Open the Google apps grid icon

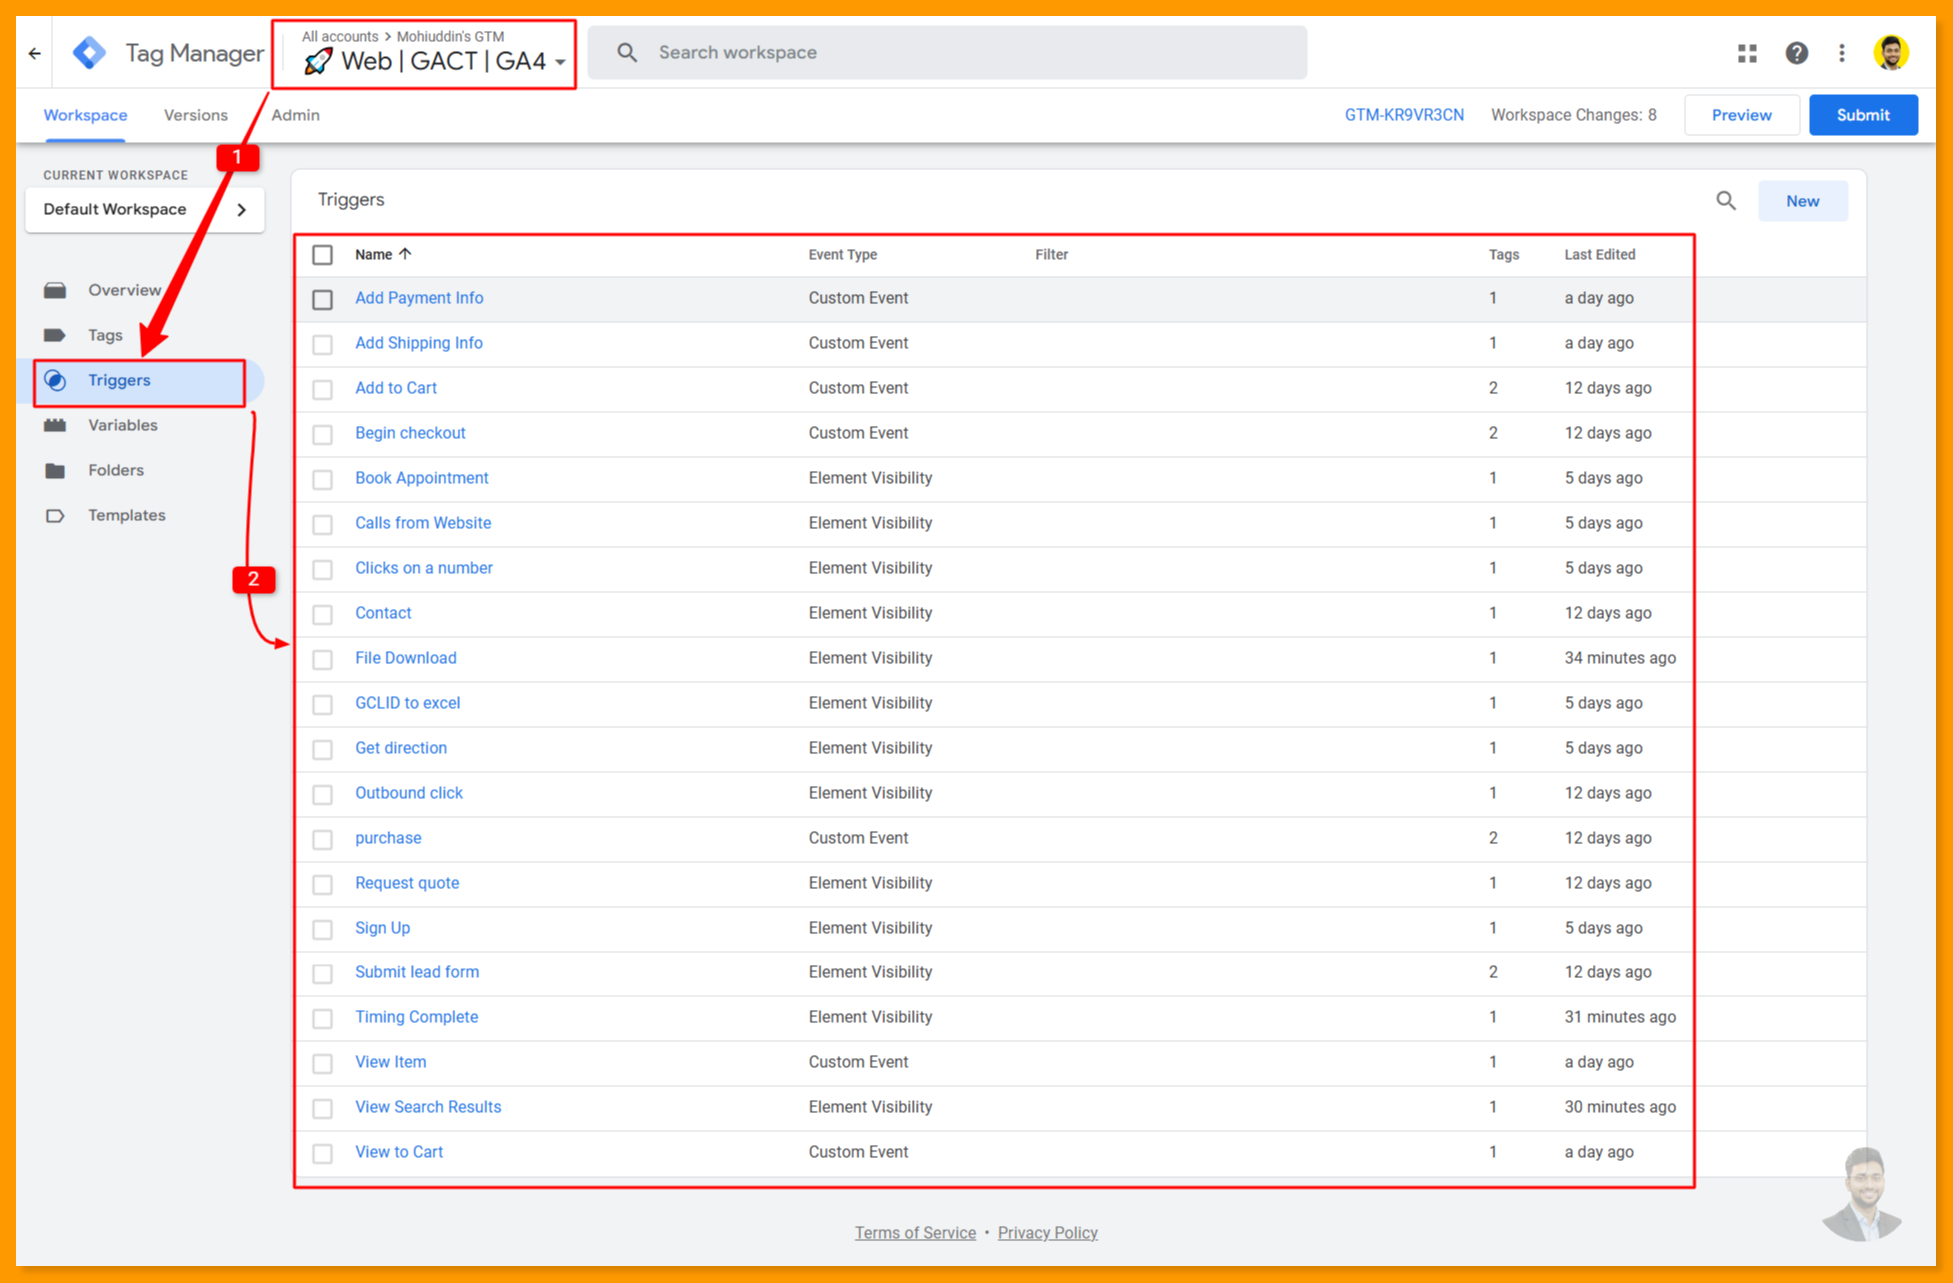tap(1747, 53)
